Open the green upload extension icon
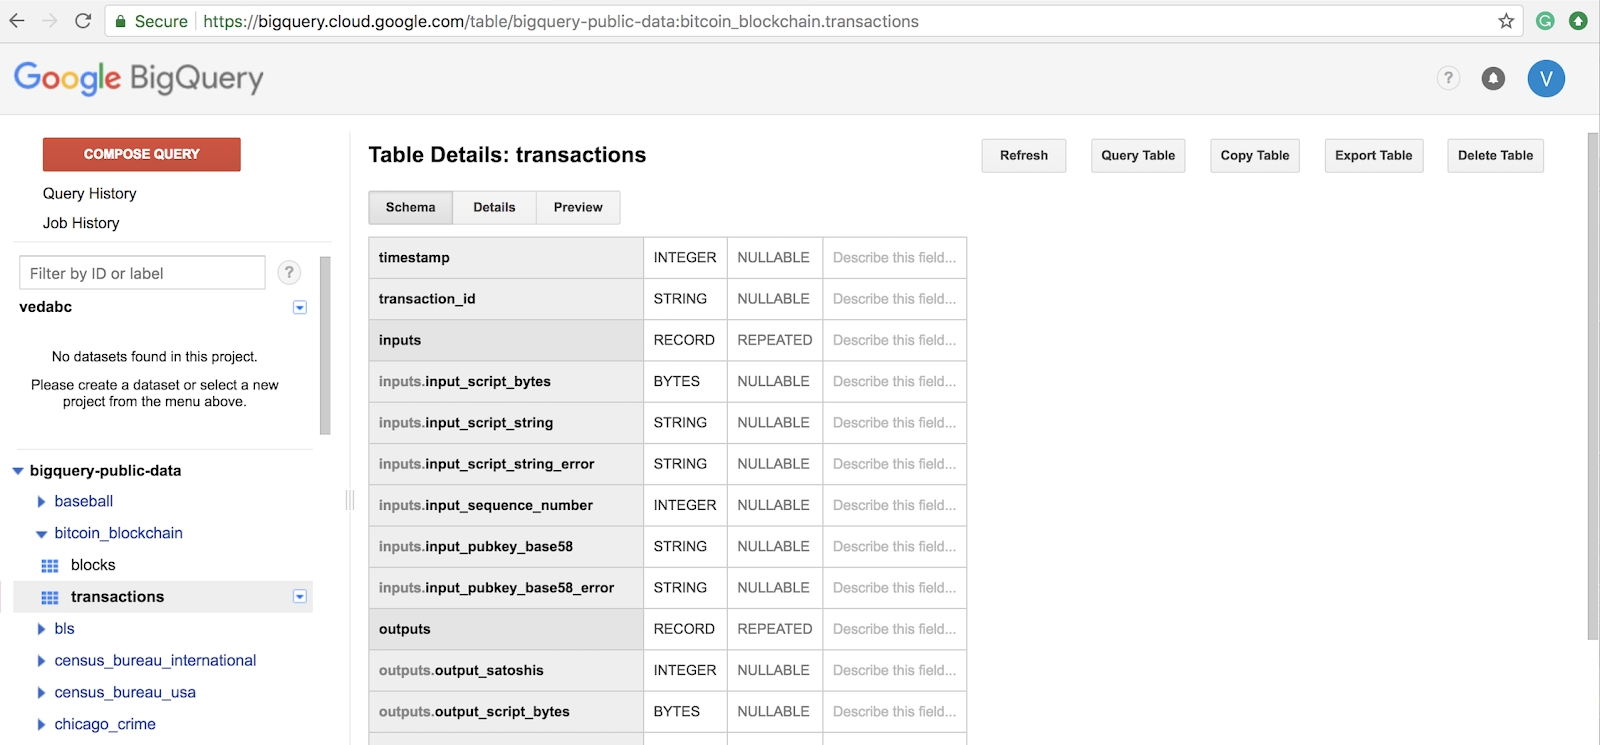This screenshot has height=745, width=1600. 1578,21
